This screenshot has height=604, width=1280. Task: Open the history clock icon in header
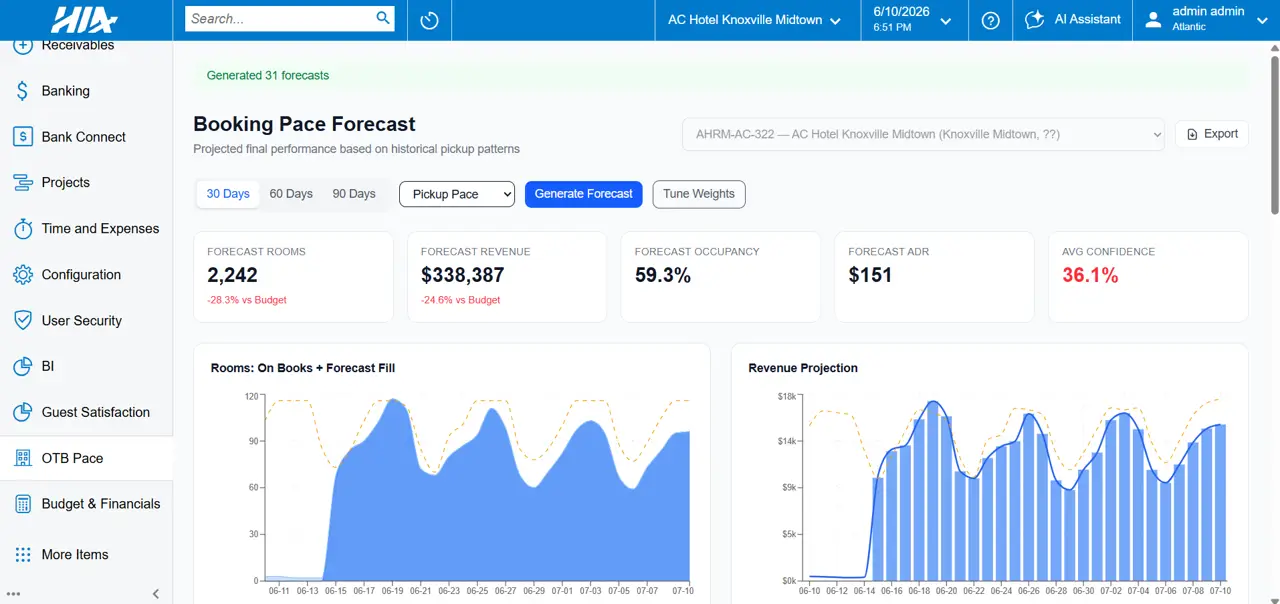430,20
